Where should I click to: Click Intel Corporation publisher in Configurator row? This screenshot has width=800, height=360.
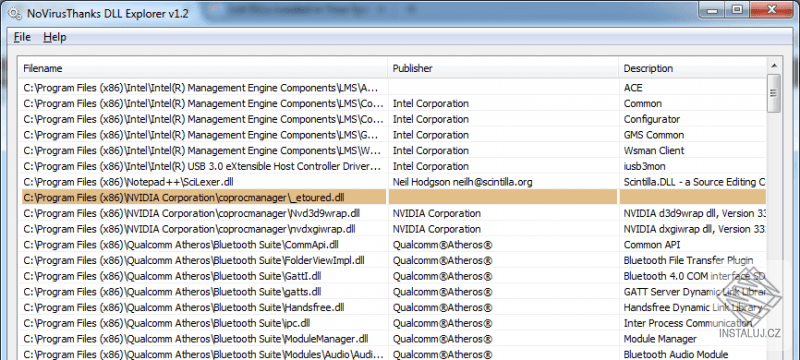(431, 119)
